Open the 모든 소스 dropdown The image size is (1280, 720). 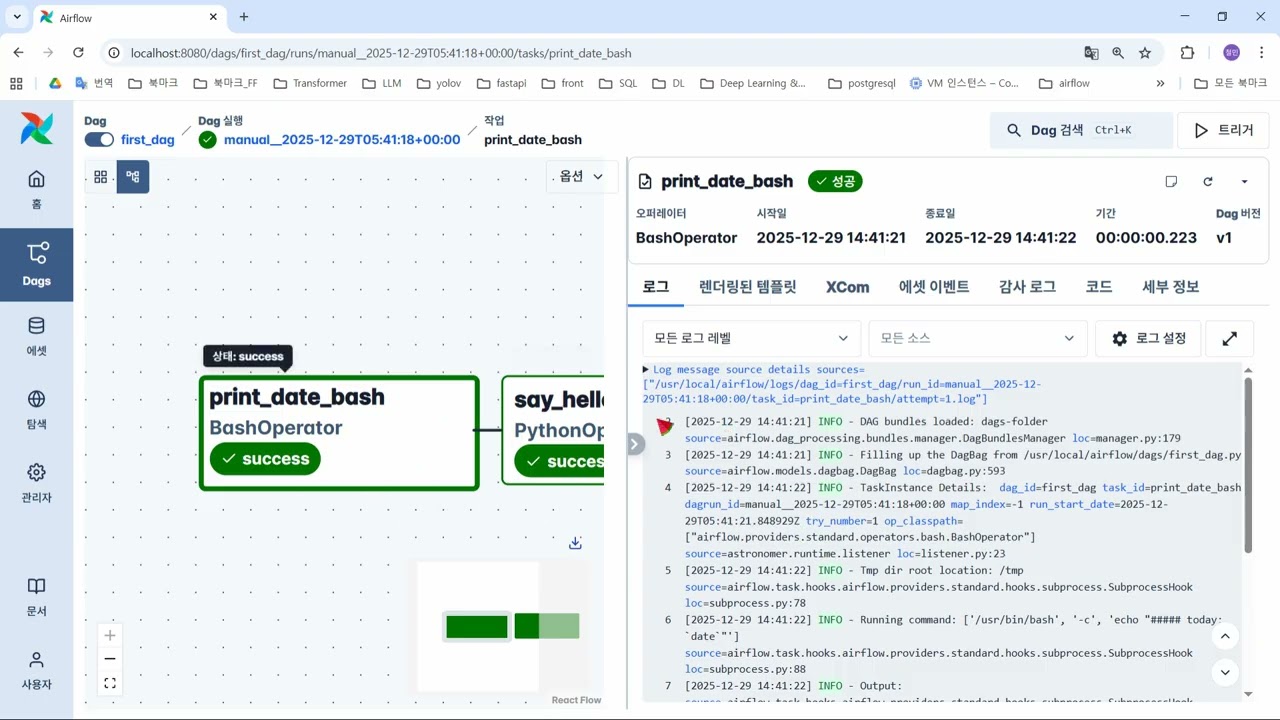tap(978, 338)
